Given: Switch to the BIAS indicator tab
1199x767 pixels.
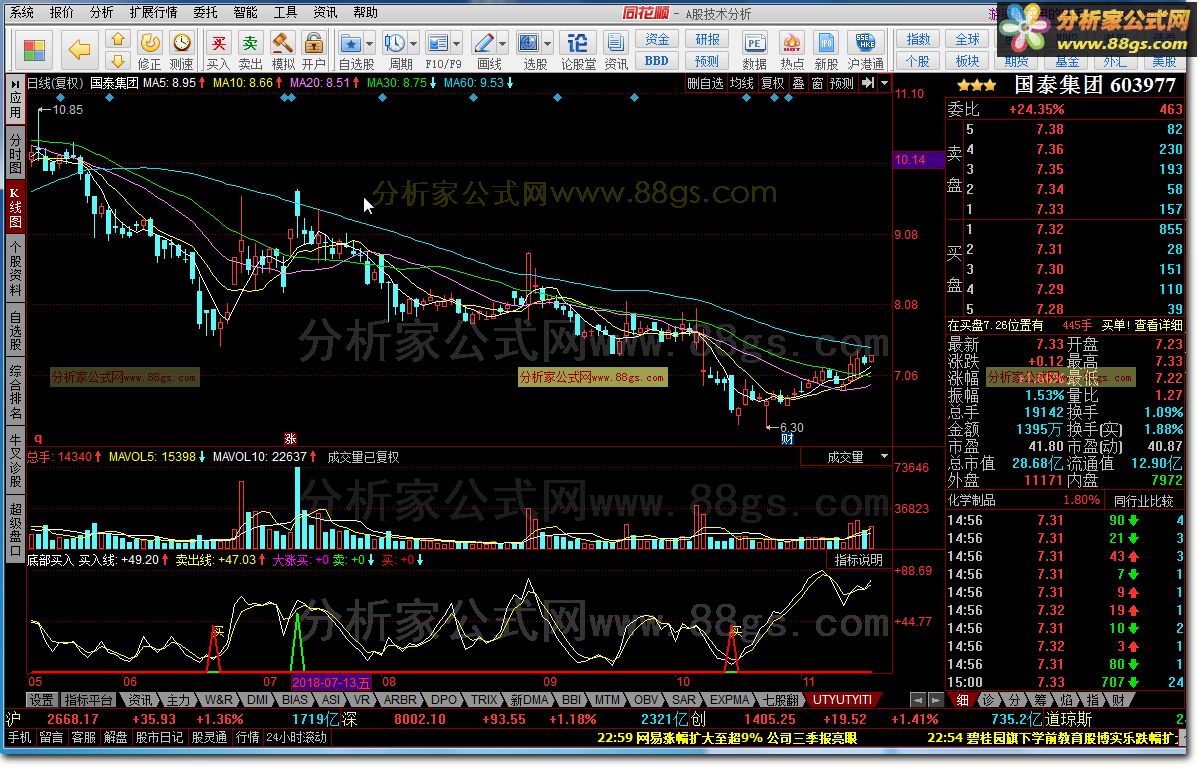Looking at the screenshot, I should 294,700.
